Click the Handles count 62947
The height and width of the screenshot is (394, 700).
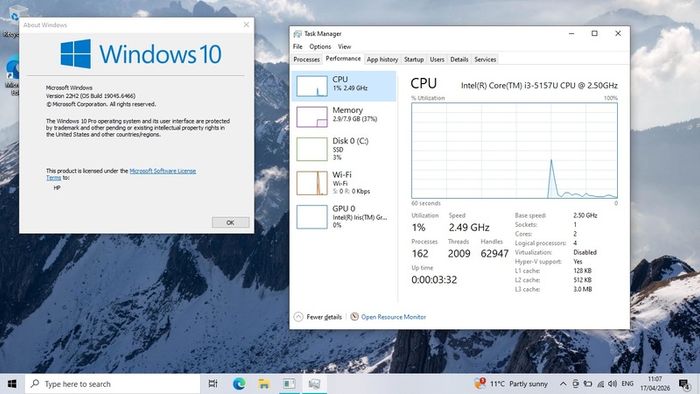[x=494, y=253]
